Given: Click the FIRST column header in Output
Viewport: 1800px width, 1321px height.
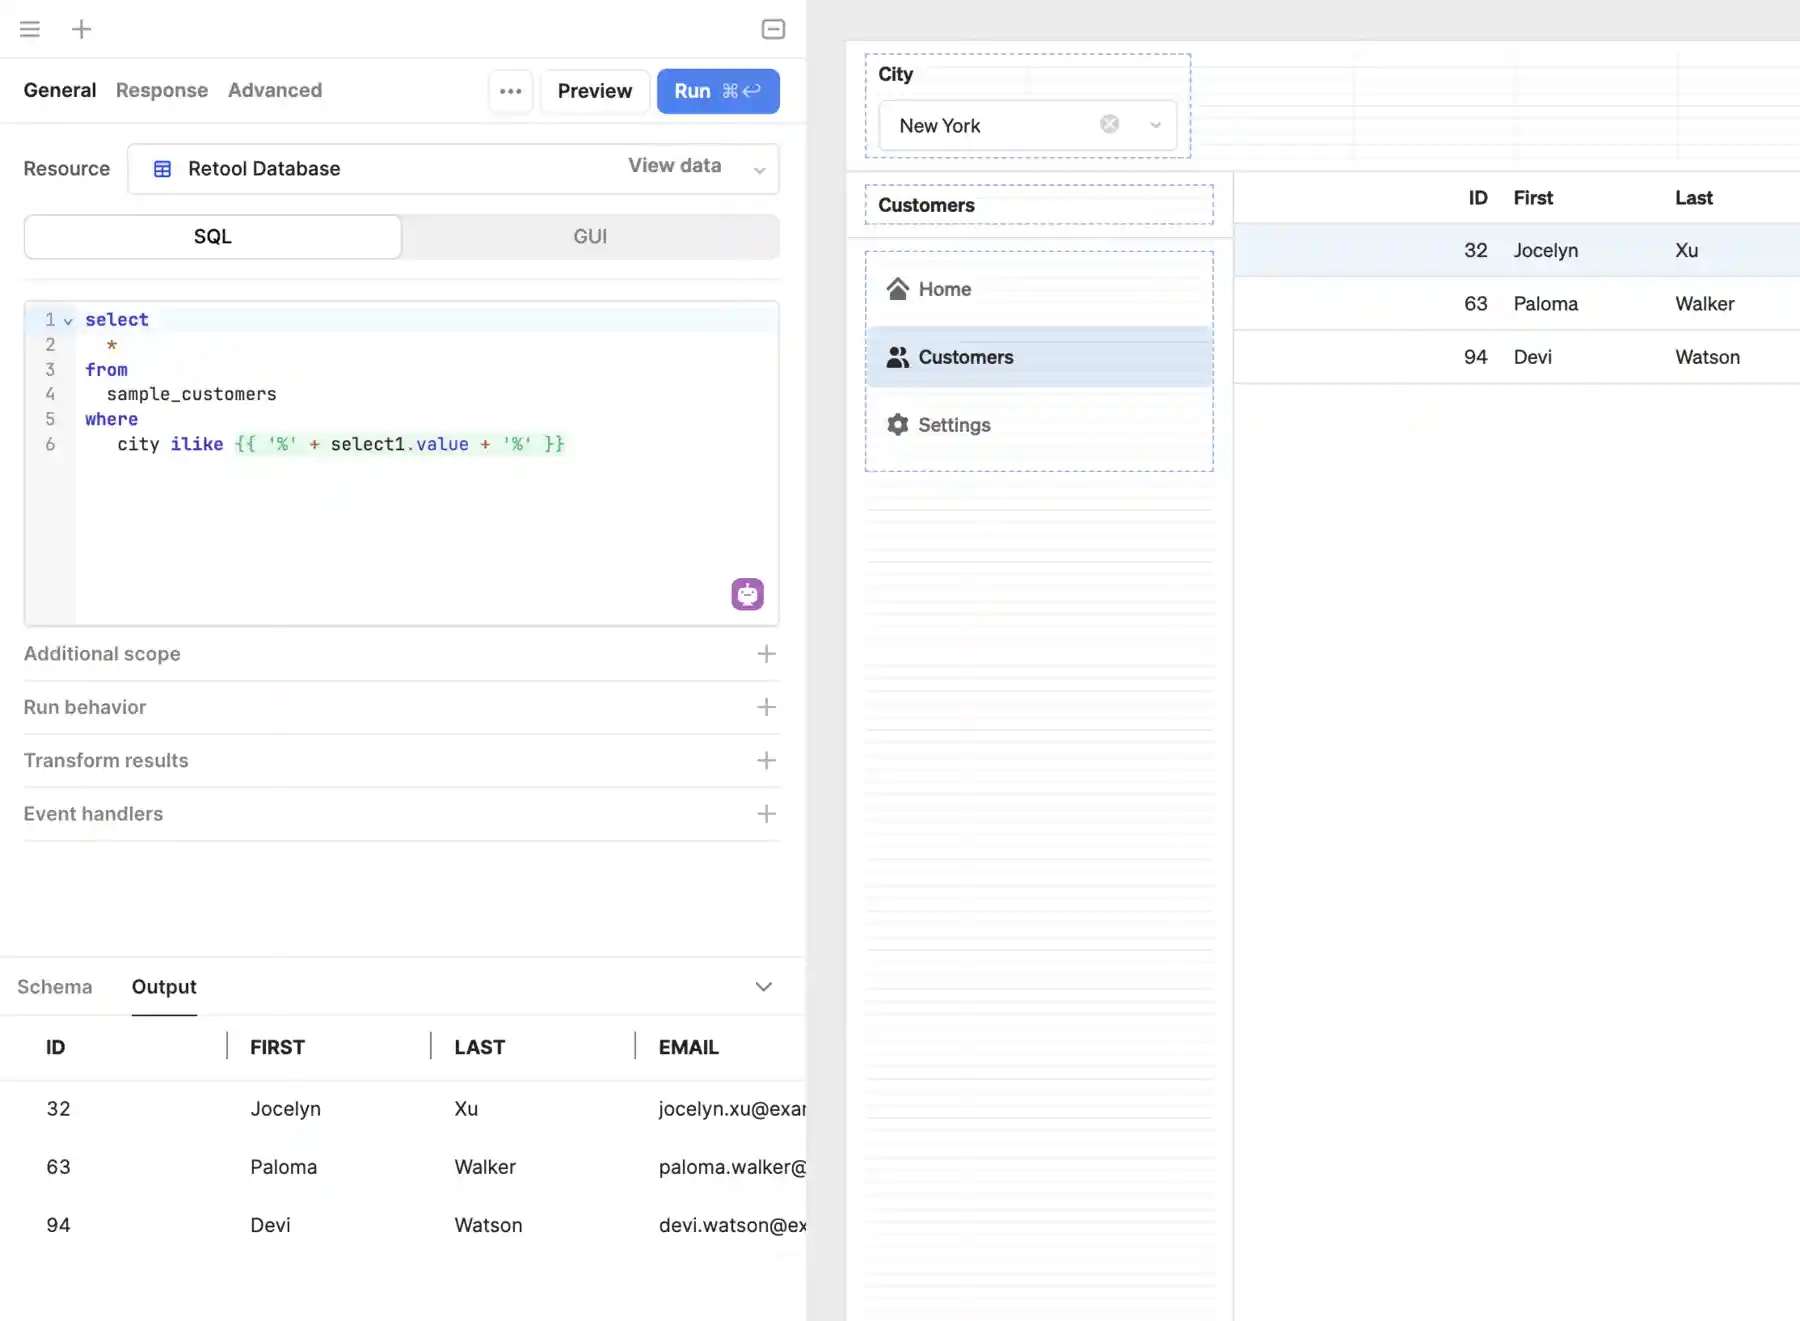Looking at the screenshot, I should pyautogui.click(x=277, y=1047).
